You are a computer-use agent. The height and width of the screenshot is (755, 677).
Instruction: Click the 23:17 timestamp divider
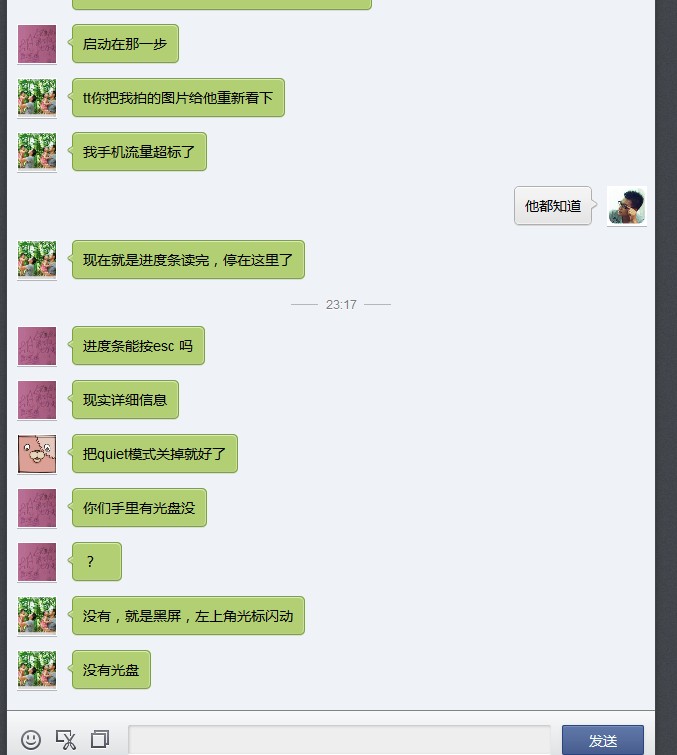[341, 304]
